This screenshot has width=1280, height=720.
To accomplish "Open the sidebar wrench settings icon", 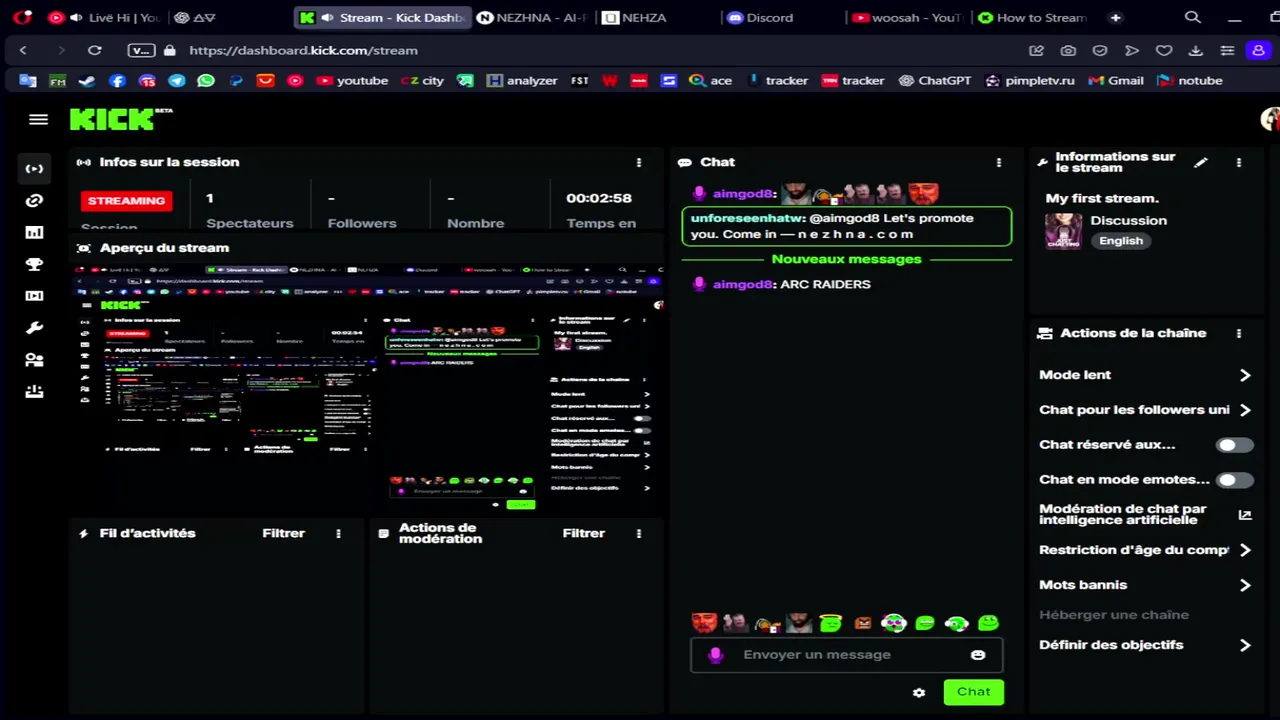I will click(x=34, y=328).
